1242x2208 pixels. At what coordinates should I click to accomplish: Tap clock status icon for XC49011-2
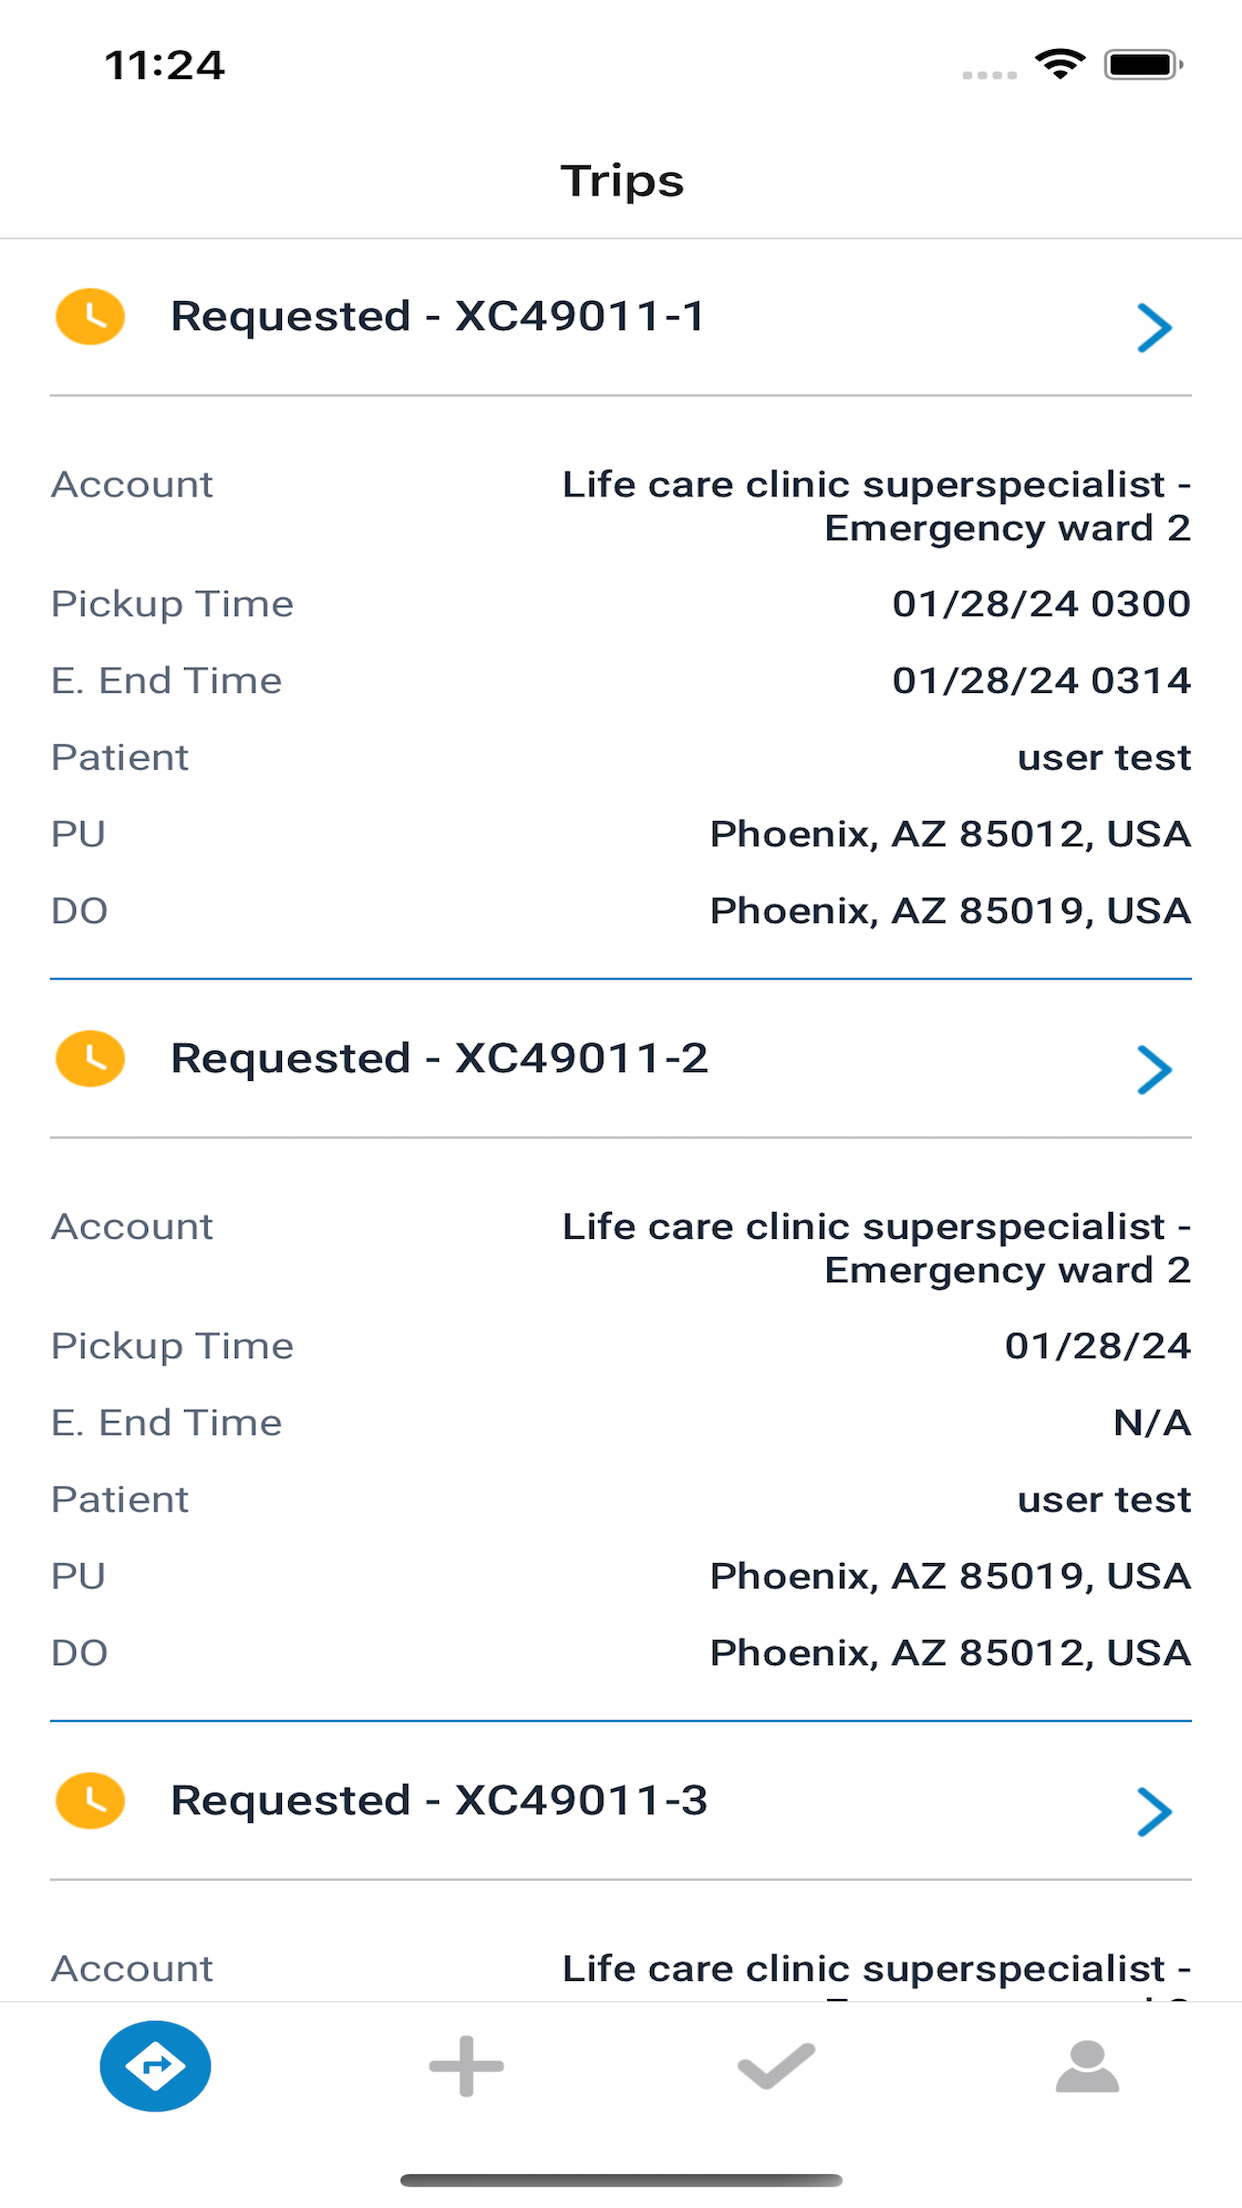90,1059
